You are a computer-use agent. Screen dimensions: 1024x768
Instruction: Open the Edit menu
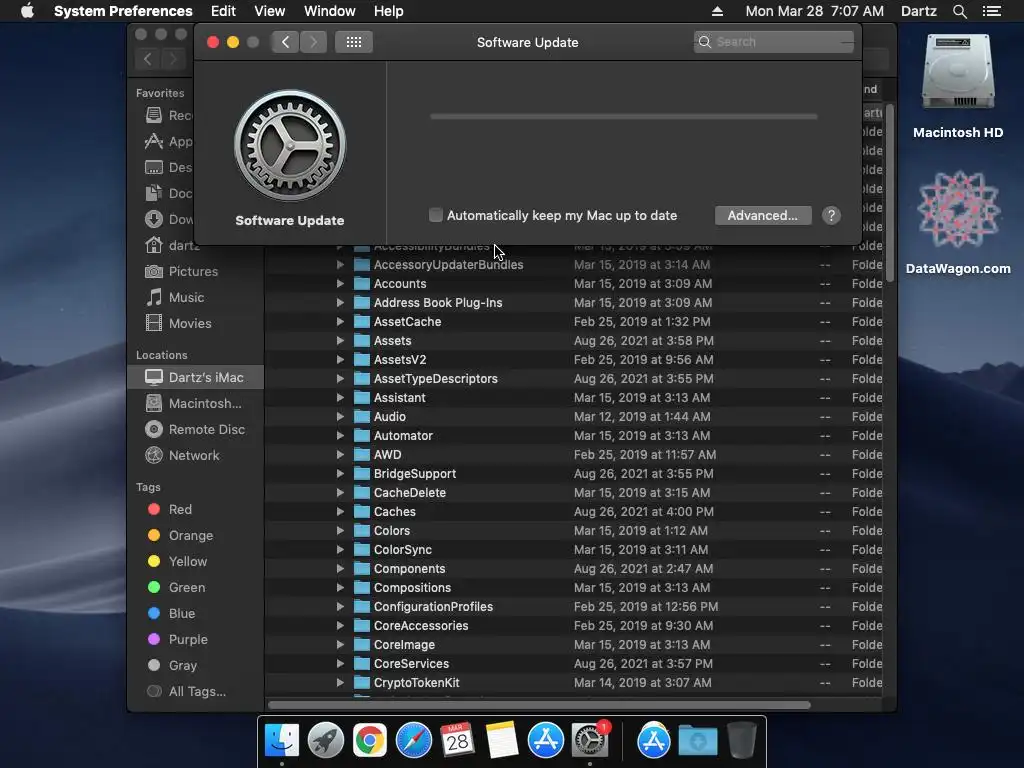tap(223, 11)
